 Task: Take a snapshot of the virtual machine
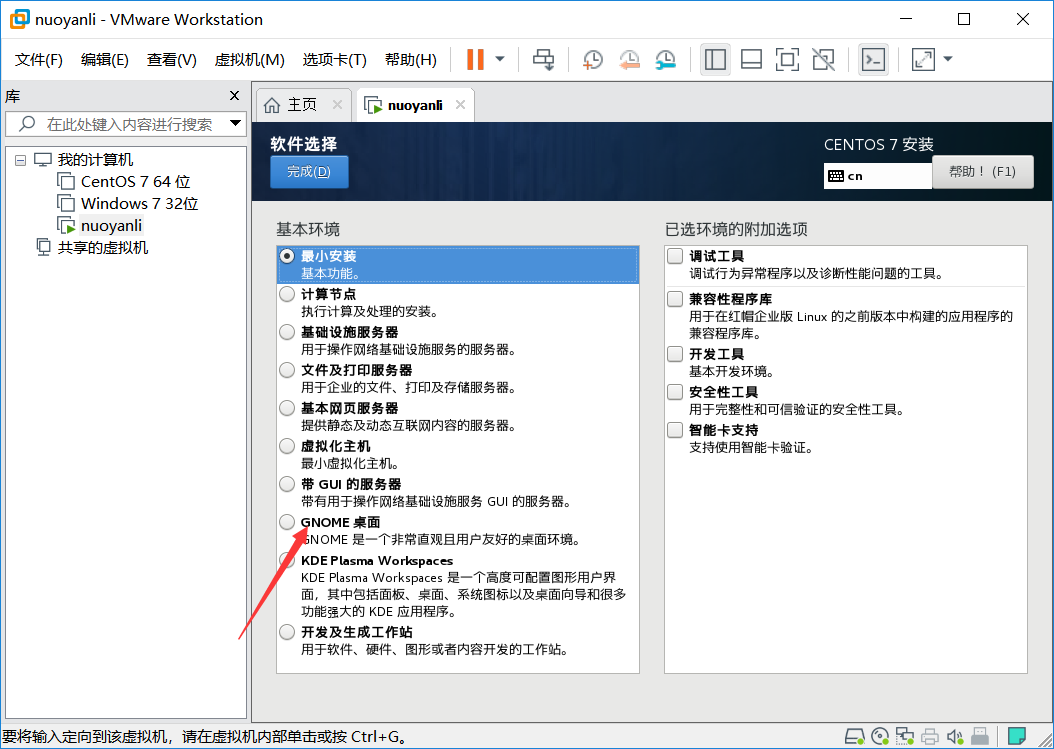592,60
